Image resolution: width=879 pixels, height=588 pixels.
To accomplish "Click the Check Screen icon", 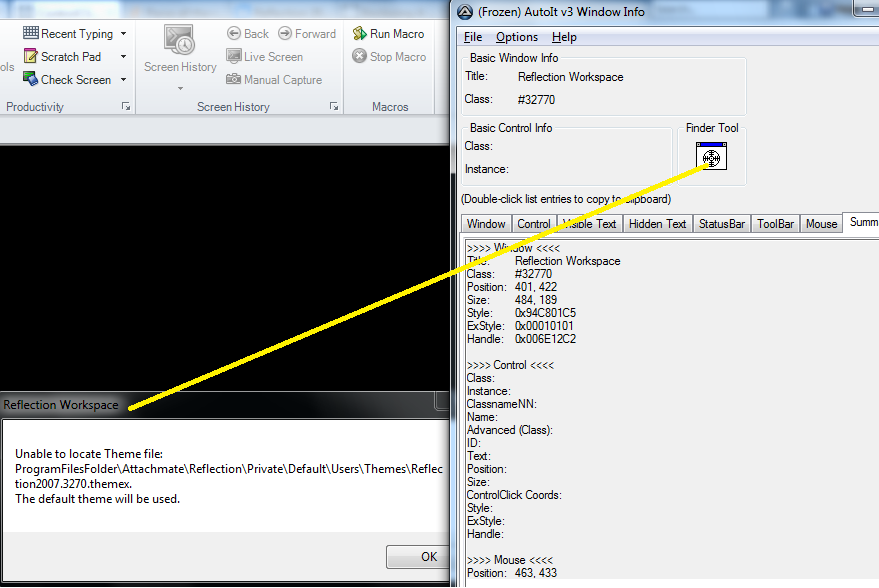I will coord(30,79).
